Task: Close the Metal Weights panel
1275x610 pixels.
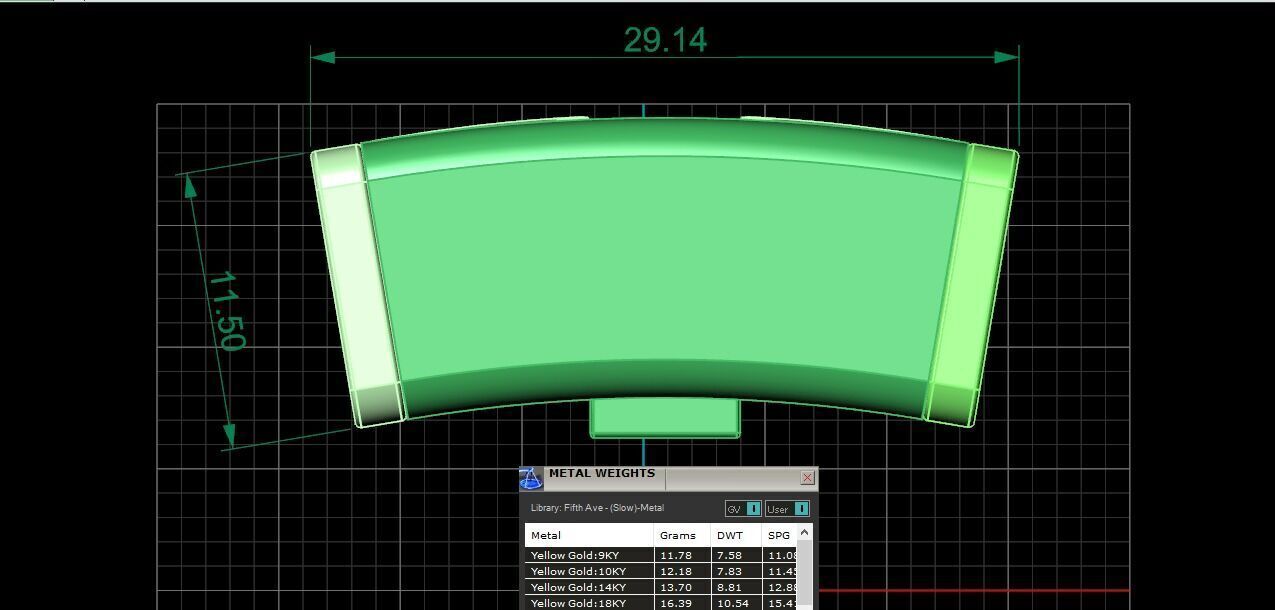Action: pos(807,478)
